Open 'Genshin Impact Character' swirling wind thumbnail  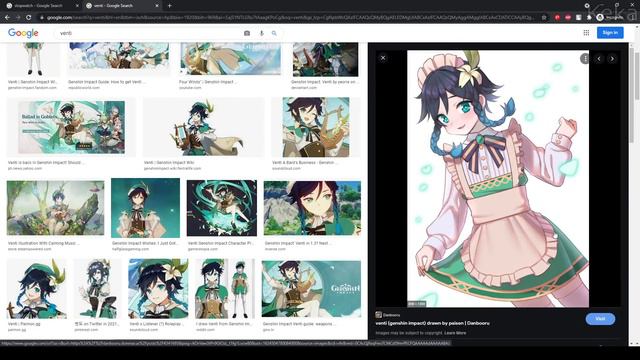222,208
